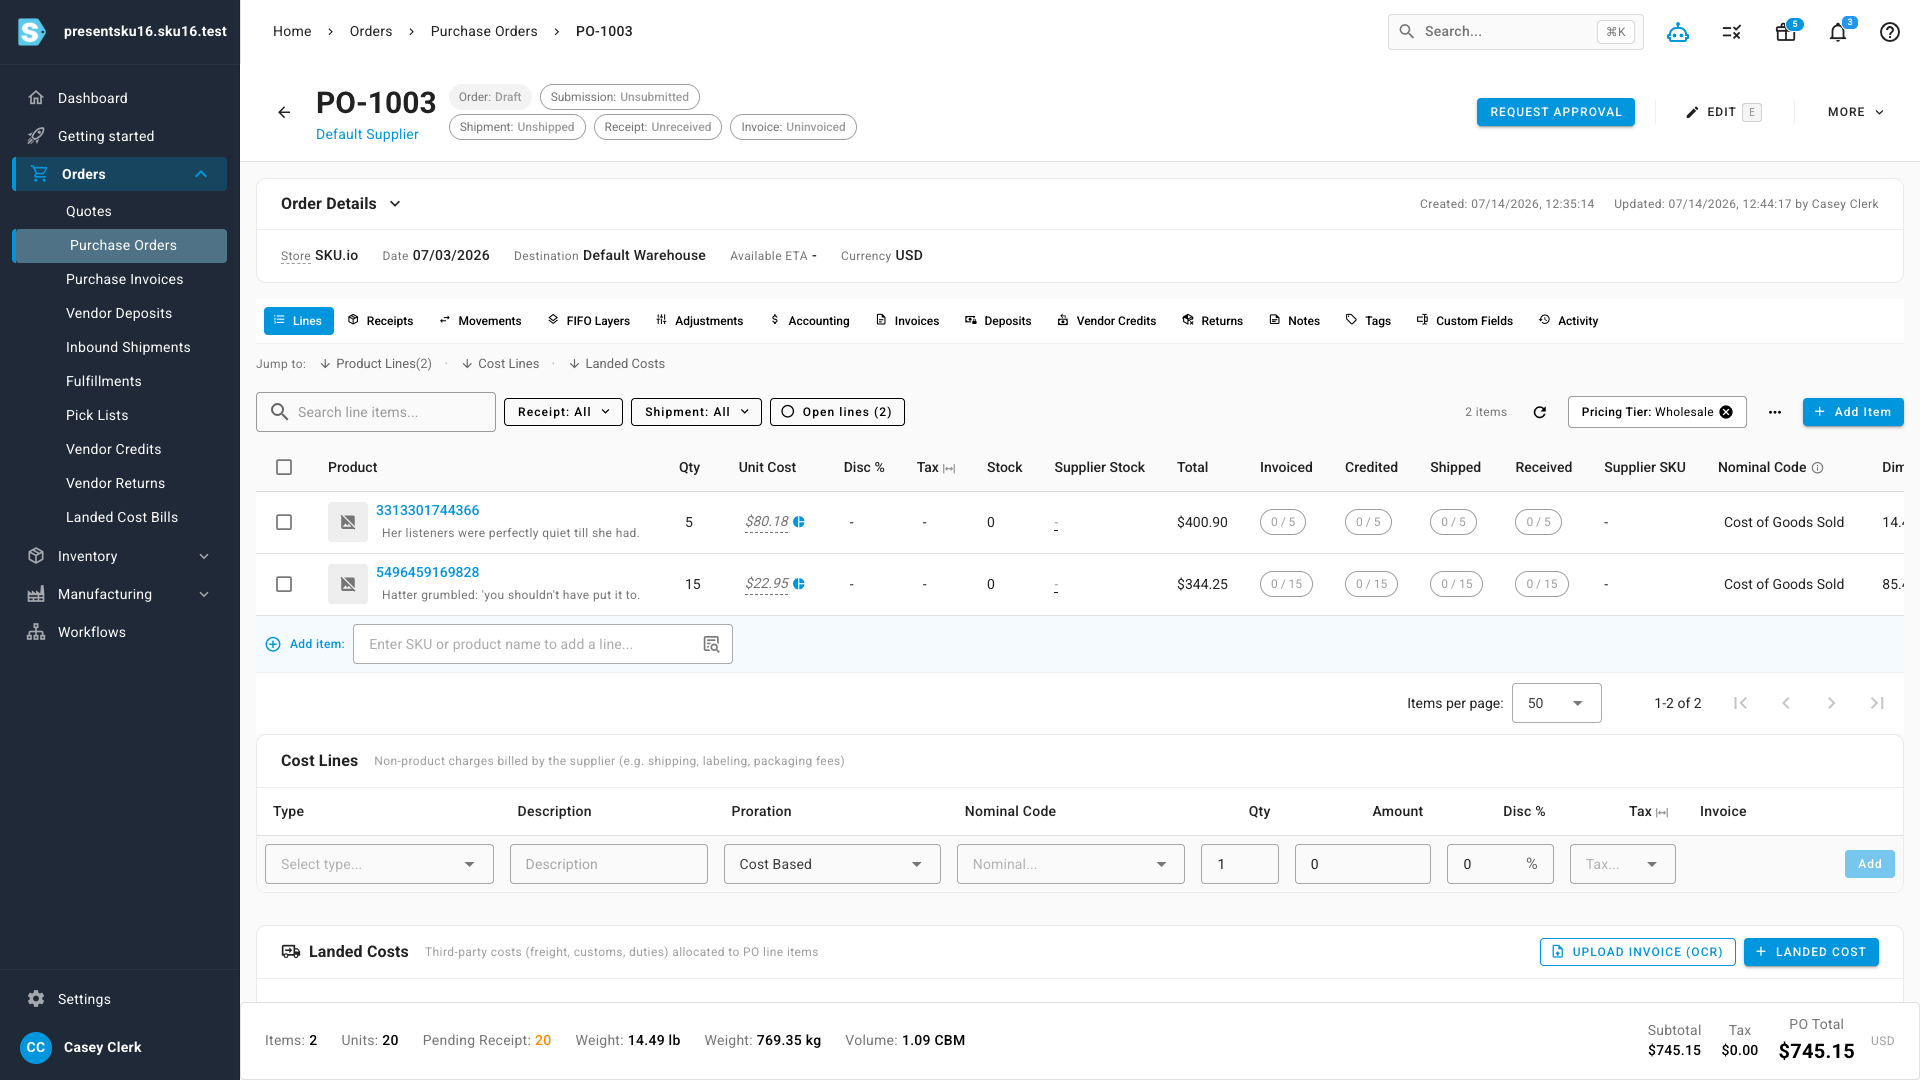Open the AI assistant robot icon

(x=1678, y=32)
